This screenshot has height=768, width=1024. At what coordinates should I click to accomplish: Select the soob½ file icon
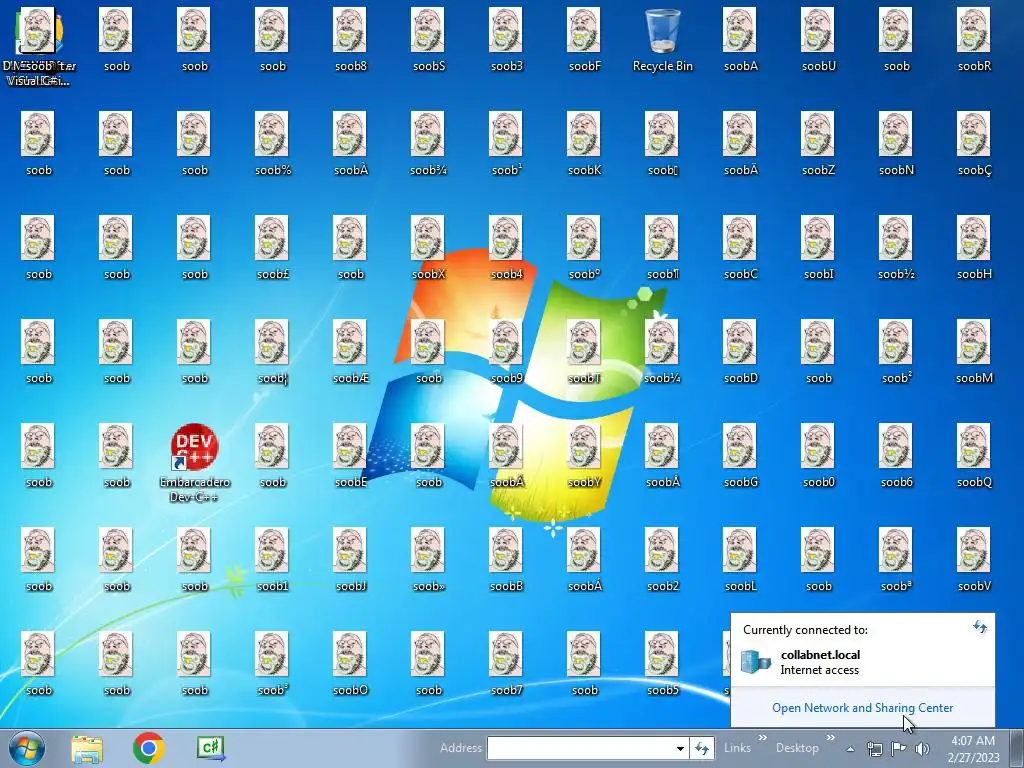pos(896,248)
